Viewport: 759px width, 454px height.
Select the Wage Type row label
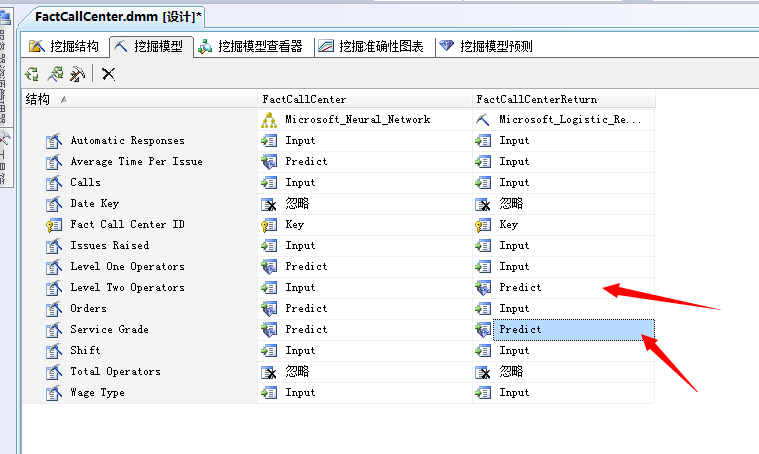coord(97,393)
